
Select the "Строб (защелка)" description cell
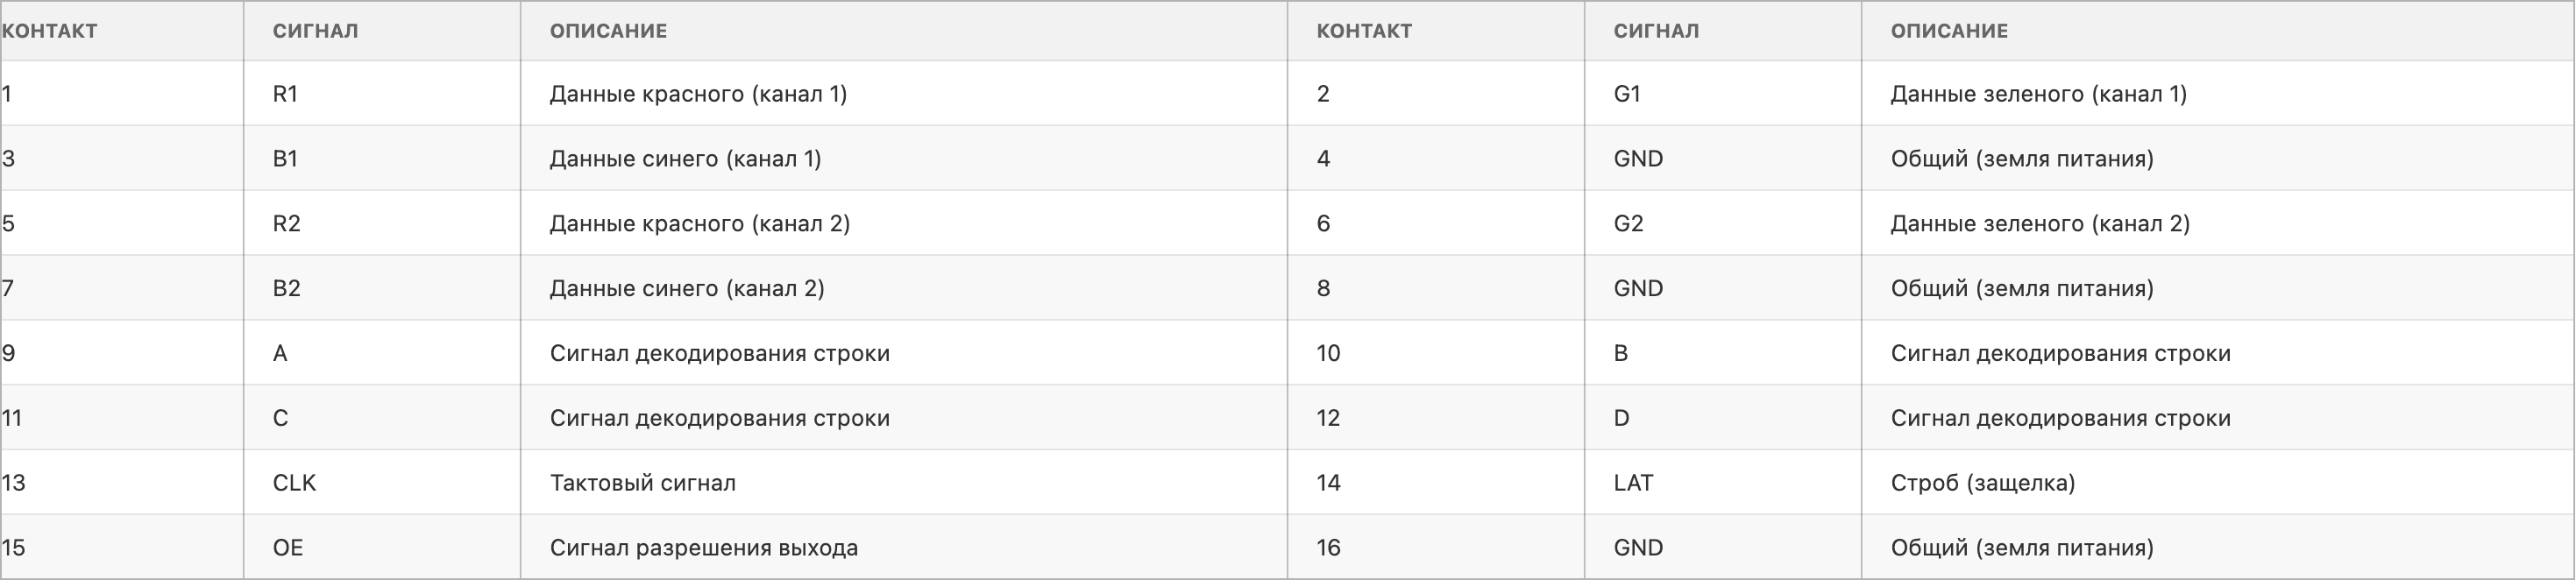1982,483
